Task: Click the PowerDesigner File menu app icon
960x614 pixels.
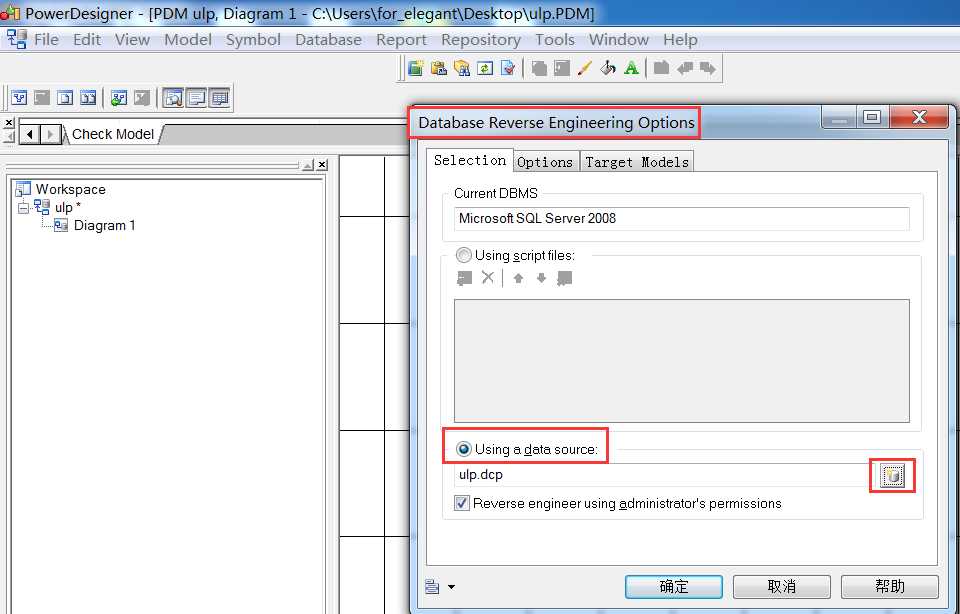Action: [x=17, y=39]
